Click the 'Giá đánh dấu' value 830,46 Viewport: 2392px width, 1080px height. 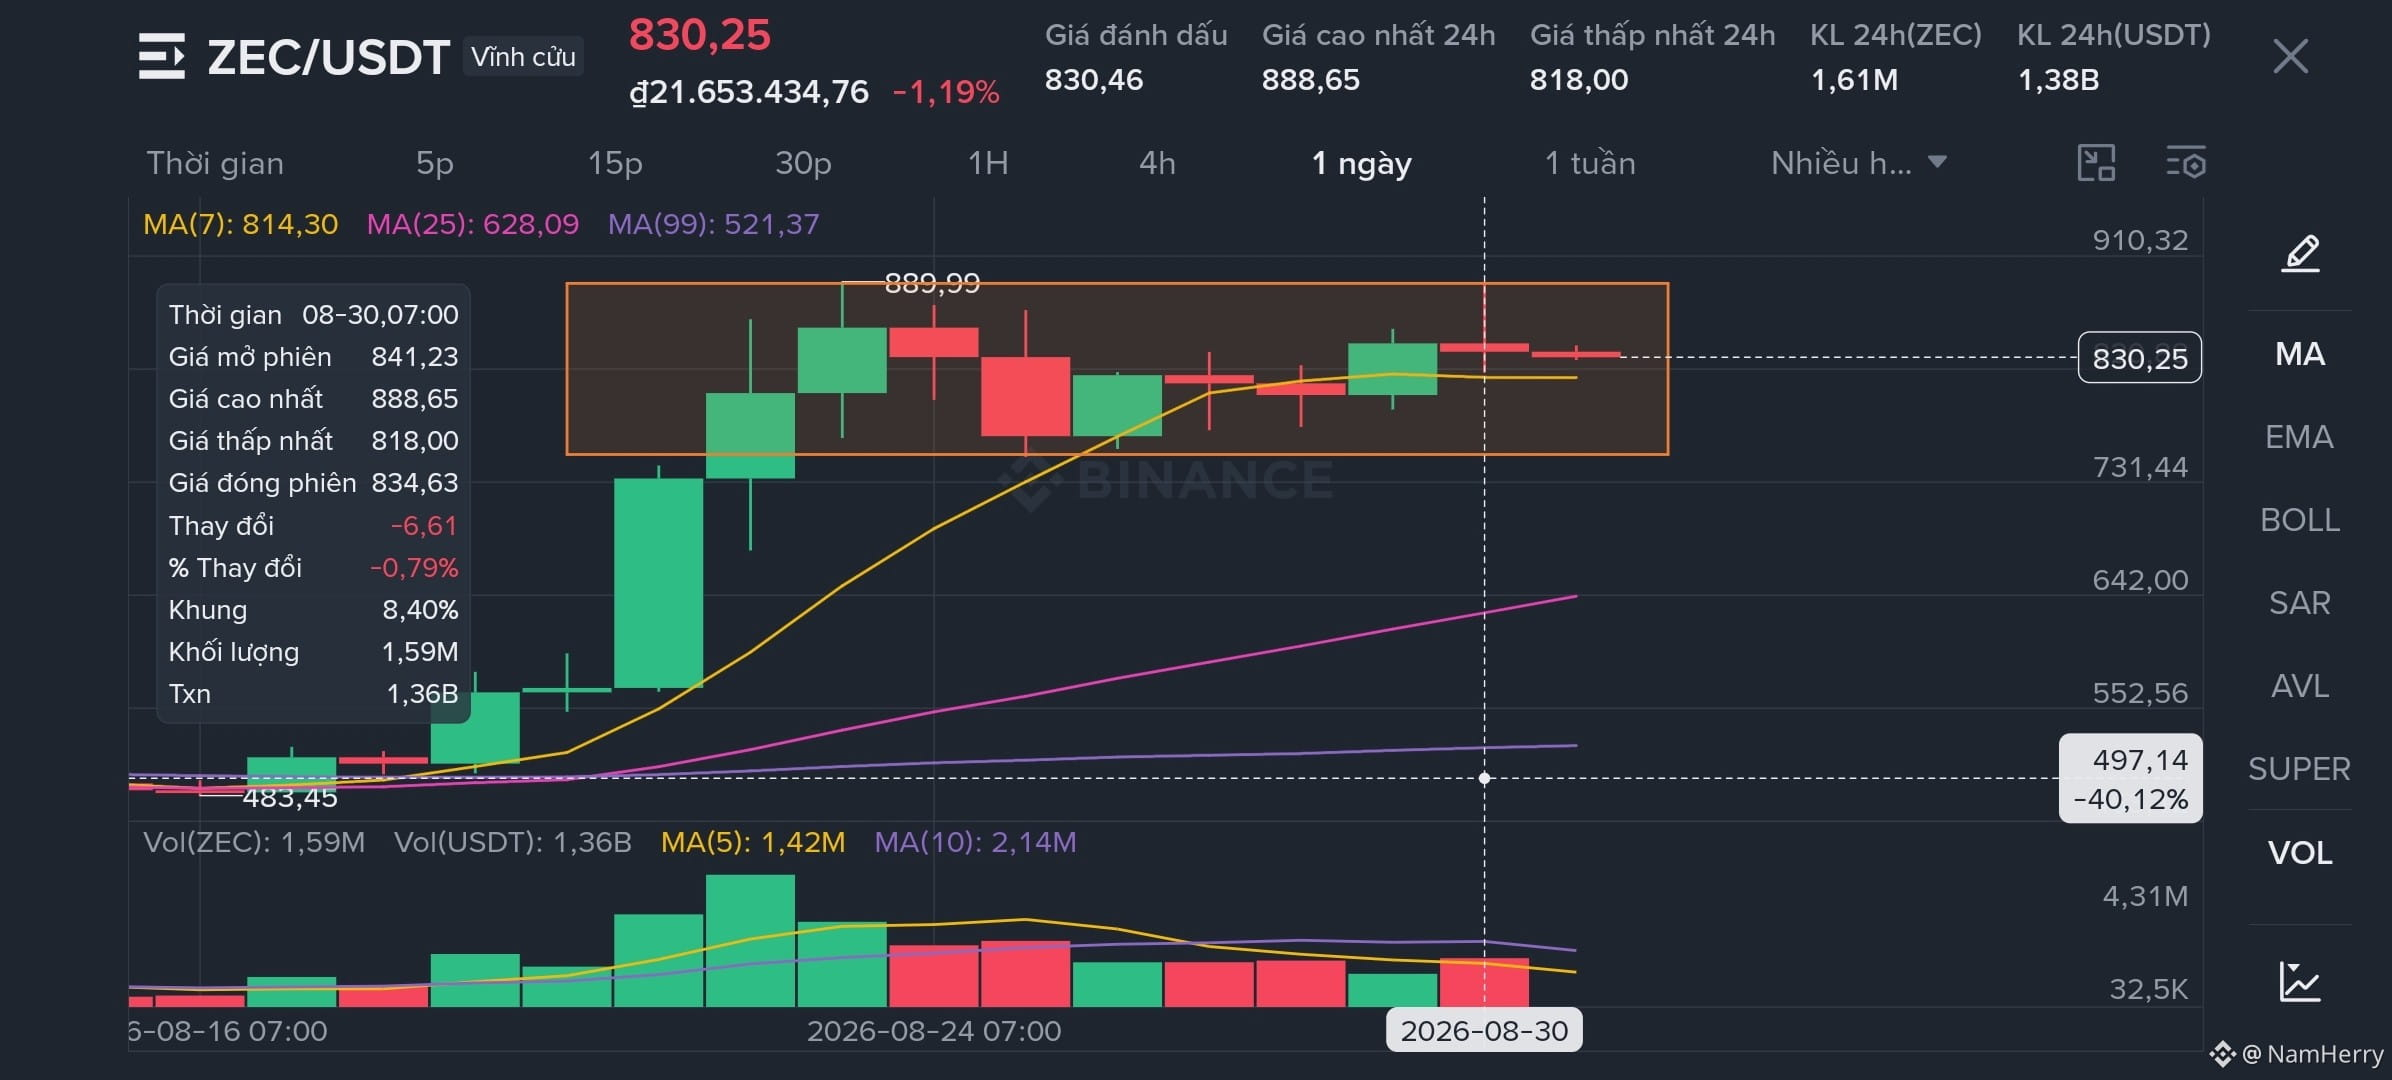[x=1094, y=80]
